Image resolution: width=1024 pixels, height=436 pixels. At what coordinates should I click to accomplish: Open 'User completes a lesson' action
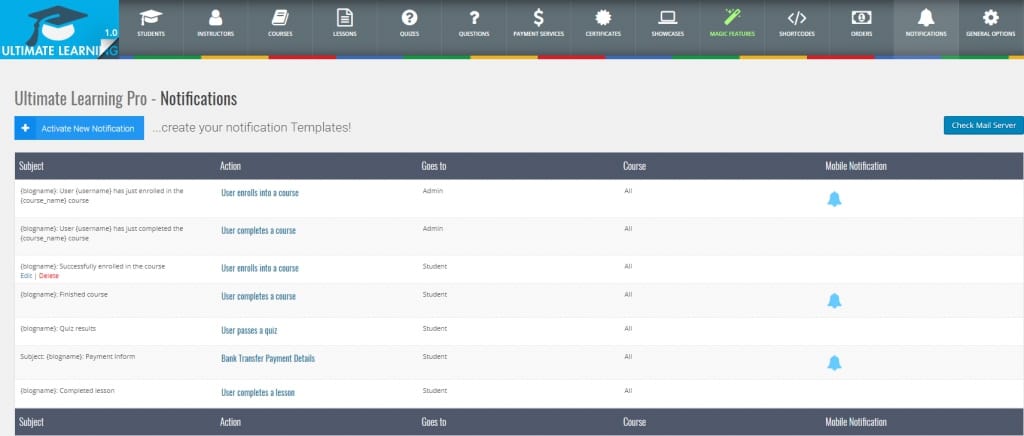click(257, 392)
